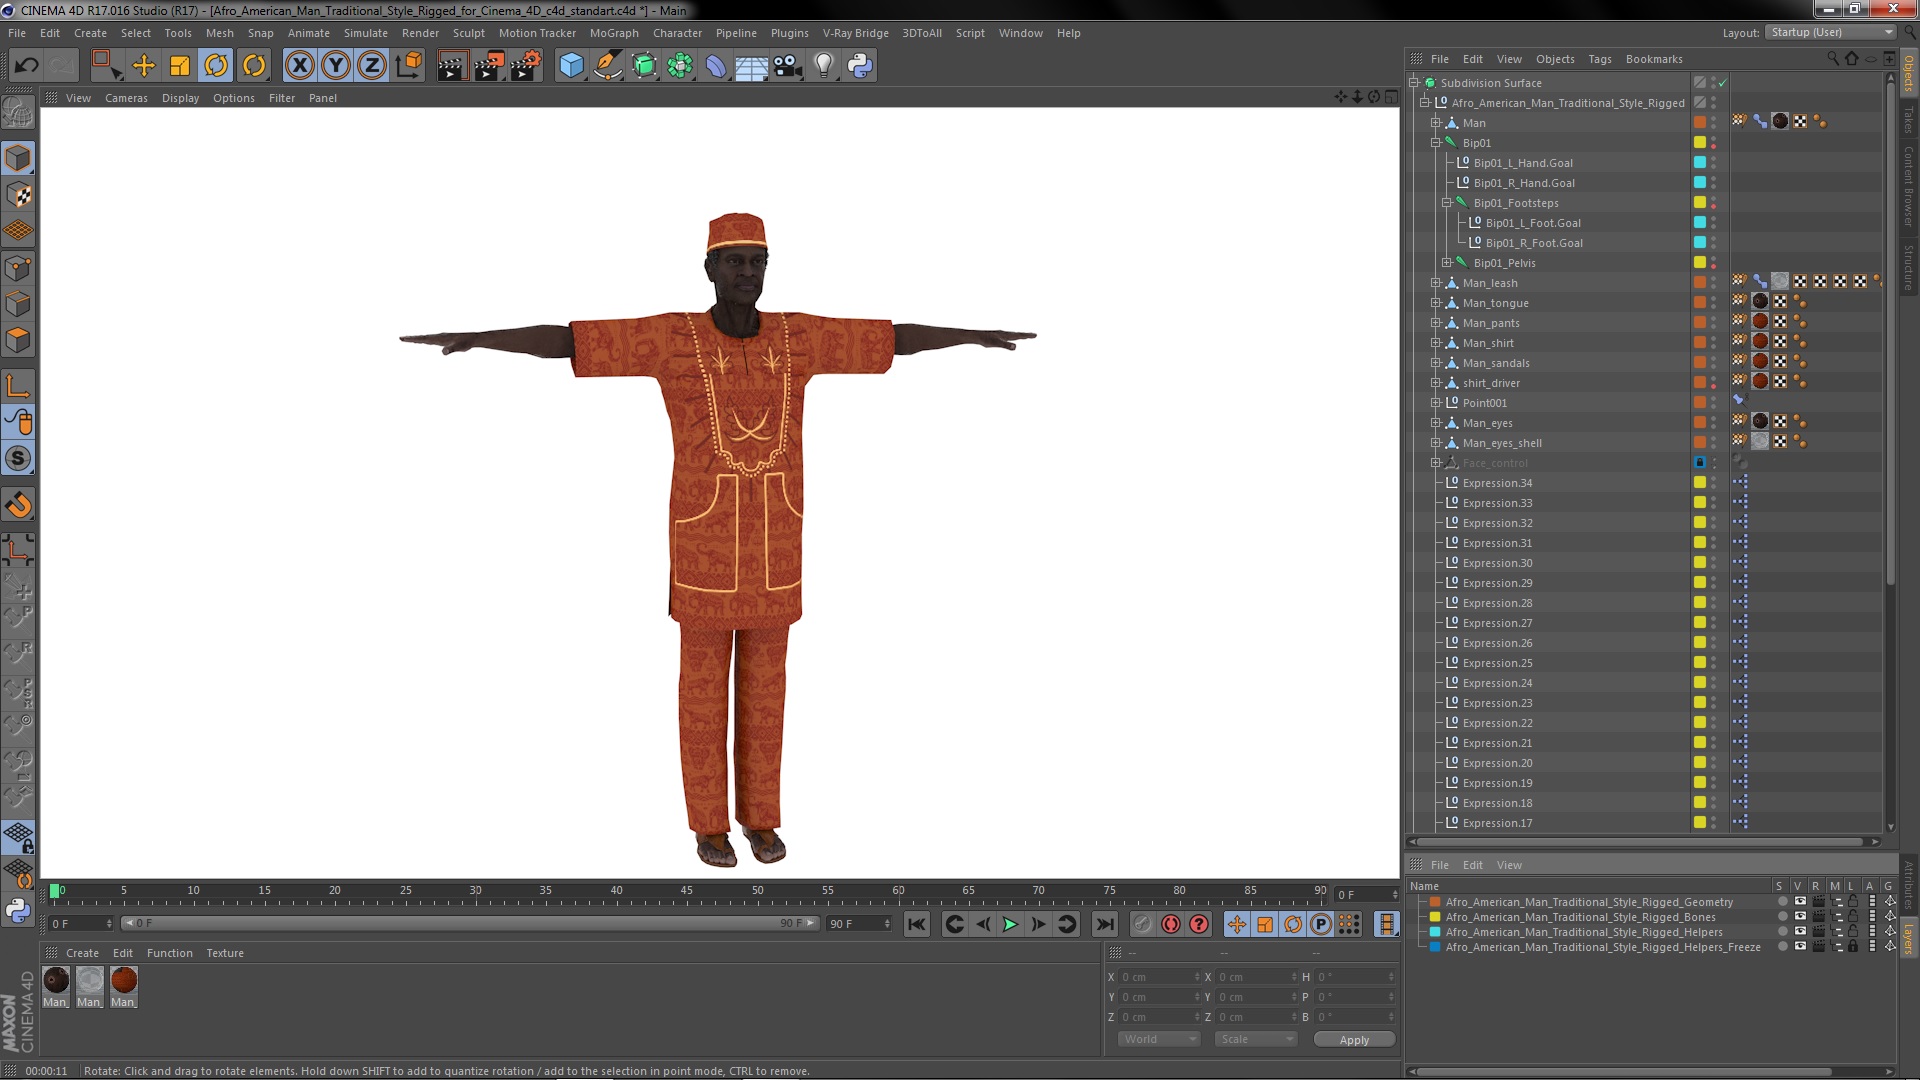Add a Cube primitive object
The height and width of the screenshot is (1080, 1920).
(x=571, y=66)
